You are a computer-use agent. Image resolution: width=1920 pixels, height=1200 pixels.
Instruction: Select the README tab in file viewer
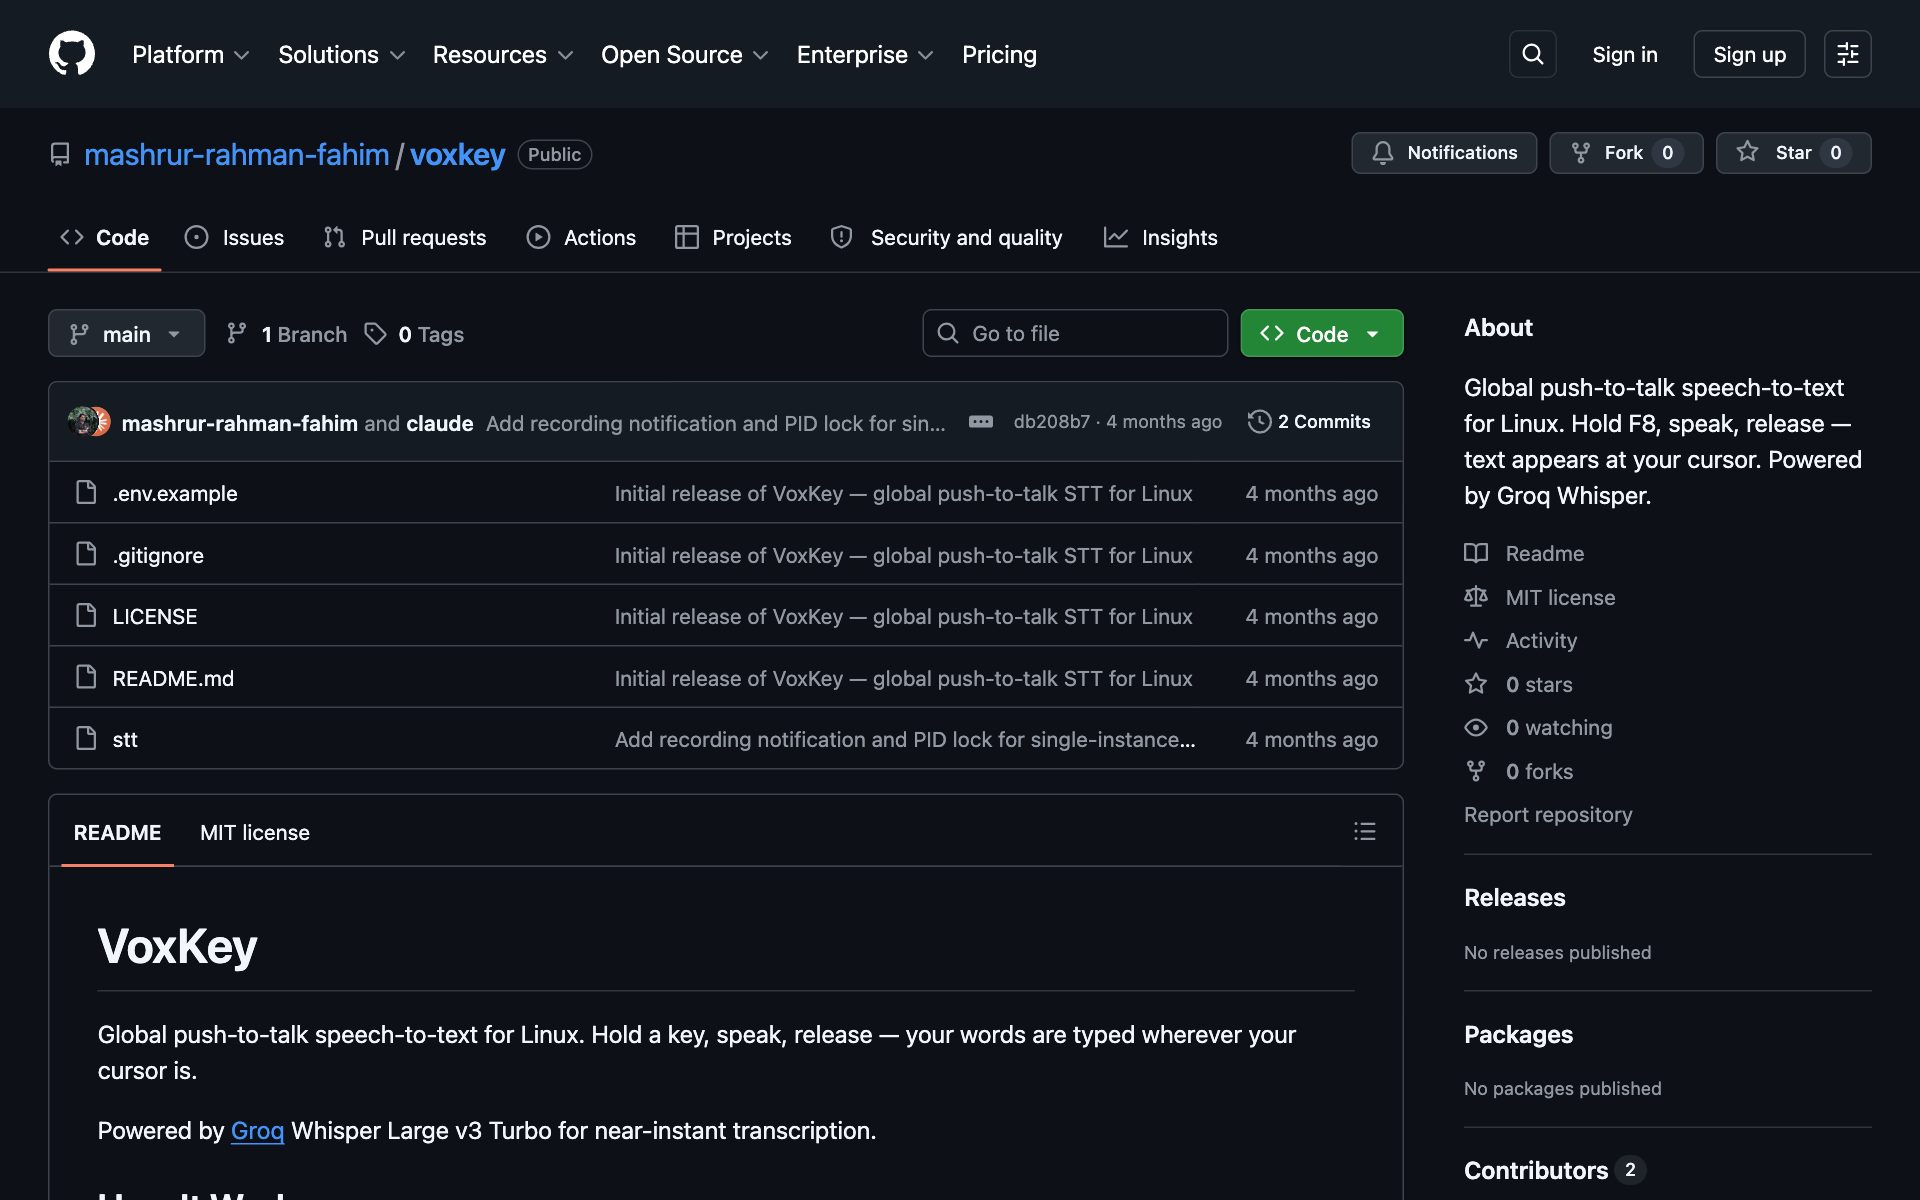[117, 832]
